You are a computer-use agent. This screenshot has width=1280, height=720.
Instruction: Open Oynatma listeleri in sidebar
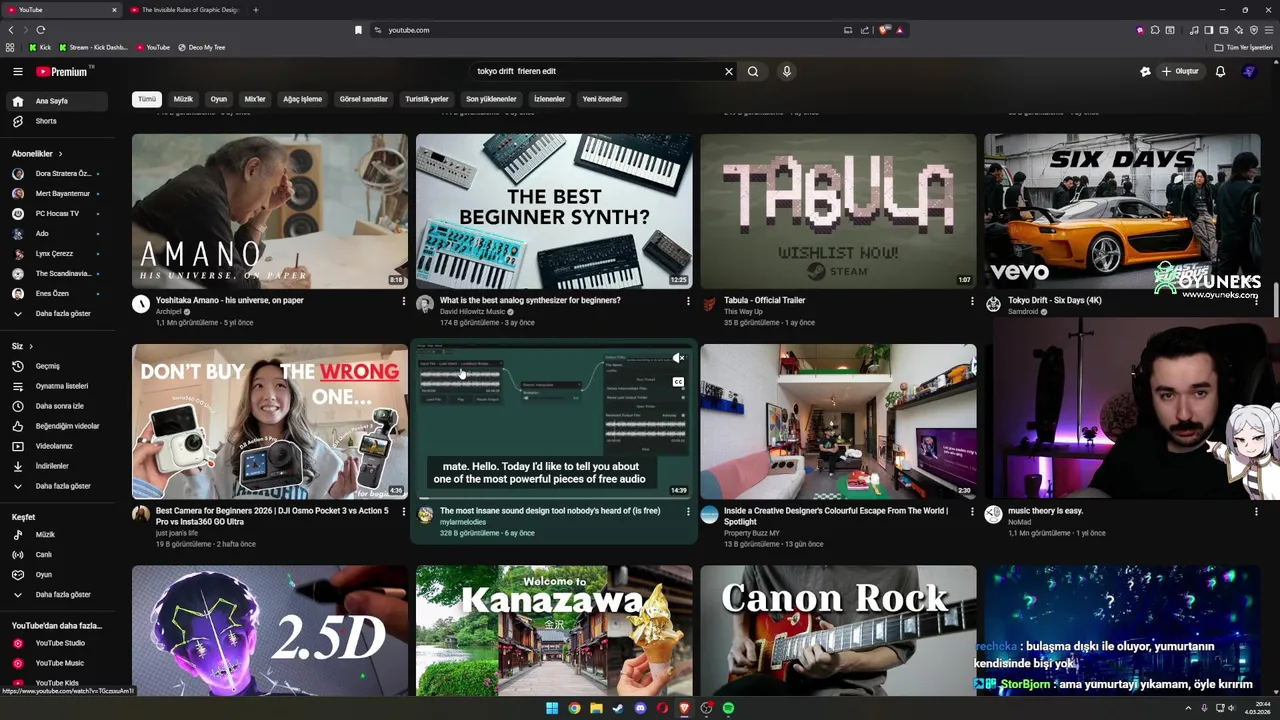coord(58,386)
